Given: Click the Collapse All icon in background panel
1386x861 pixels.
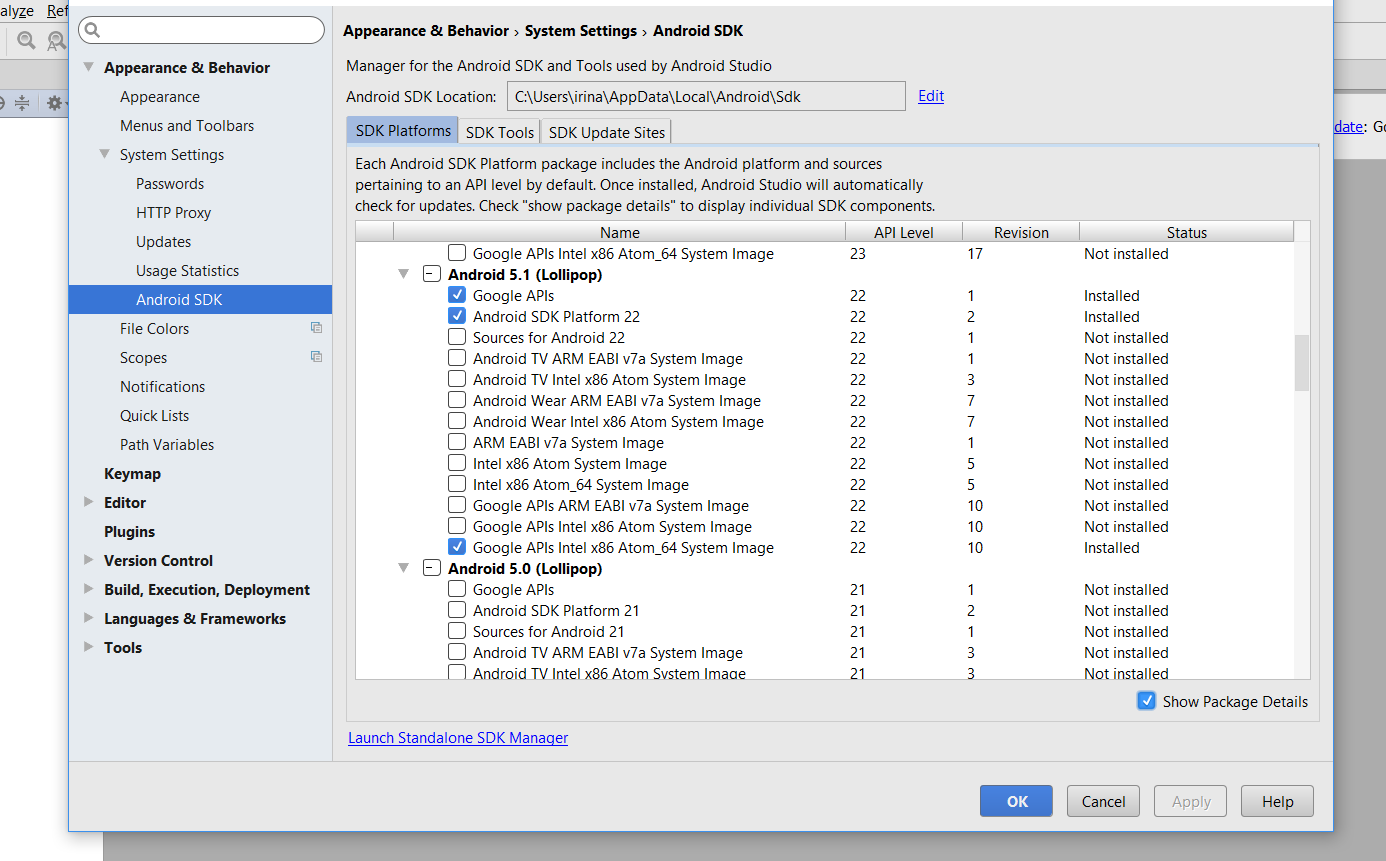Looking at the screenshot, I should tap(22, 103).
